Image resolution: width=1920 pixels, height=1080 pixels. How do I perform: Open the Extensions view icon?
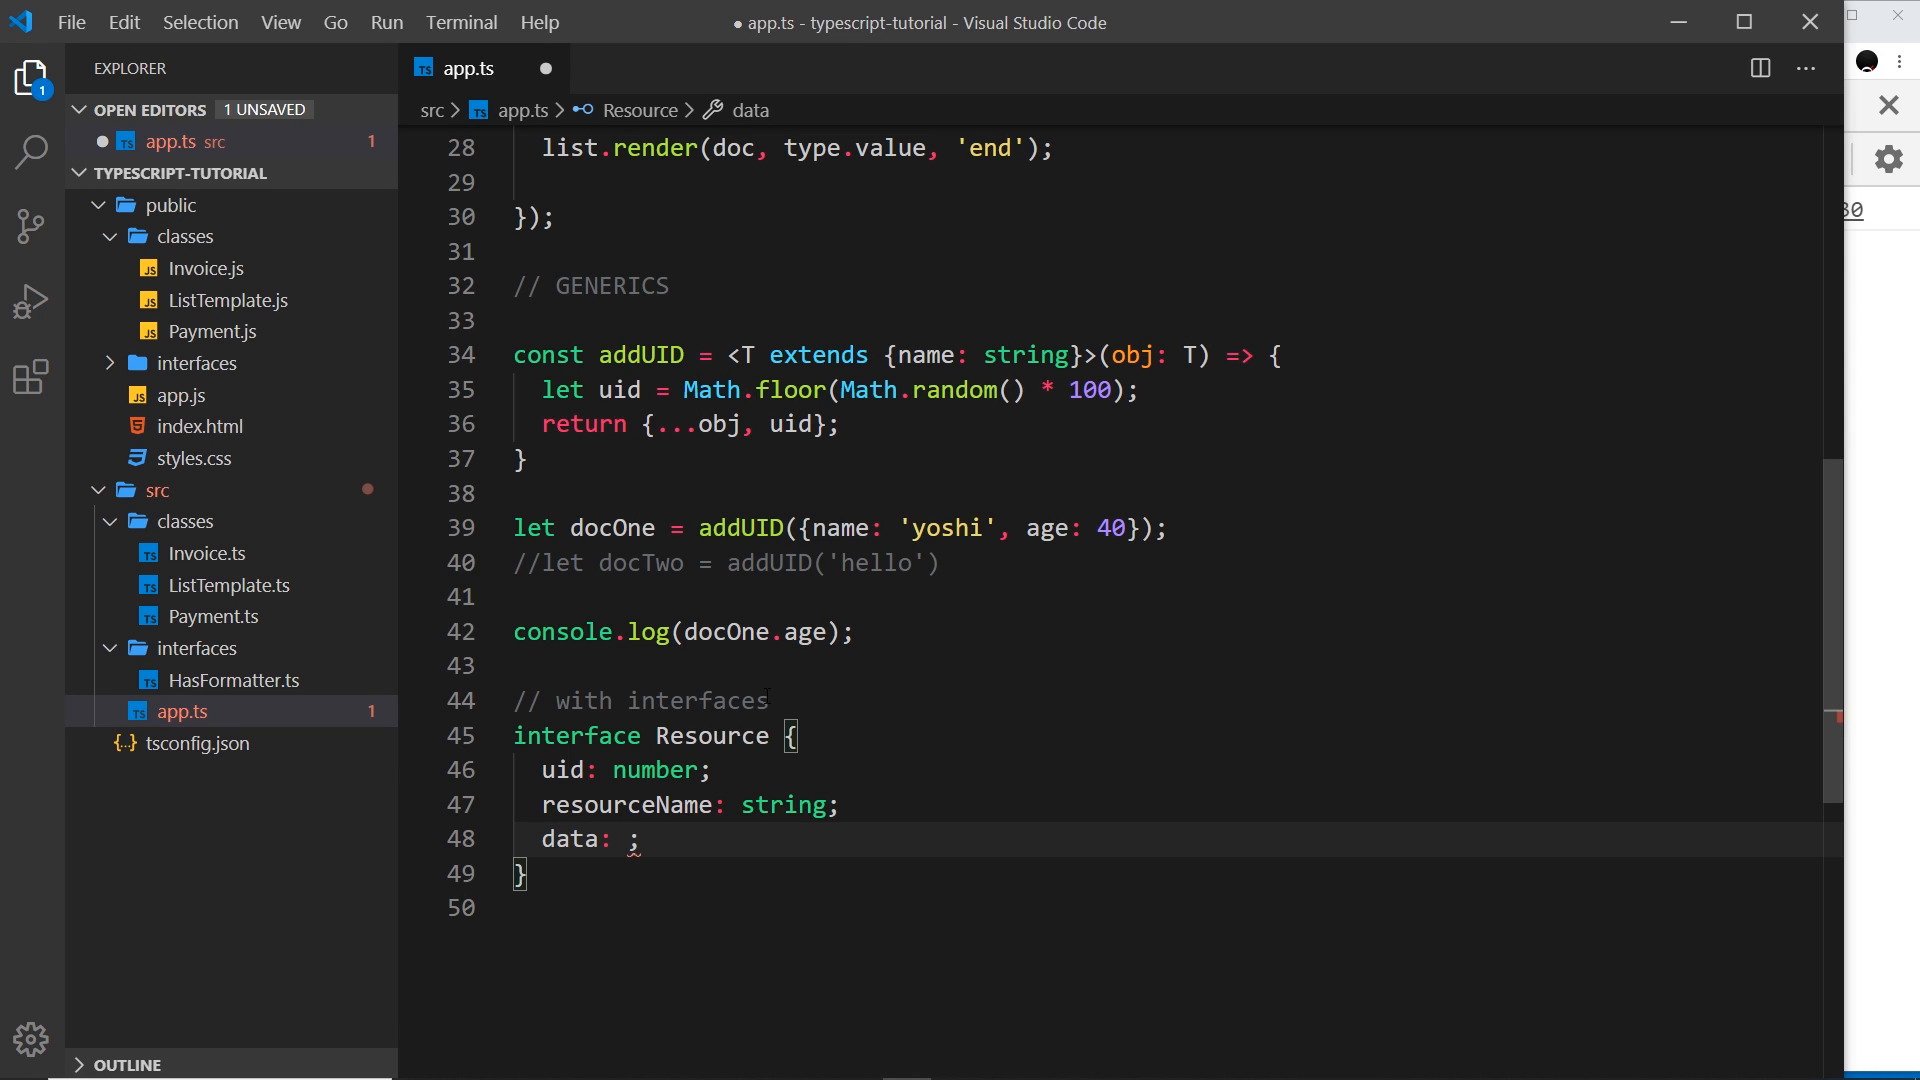[32, 377]
